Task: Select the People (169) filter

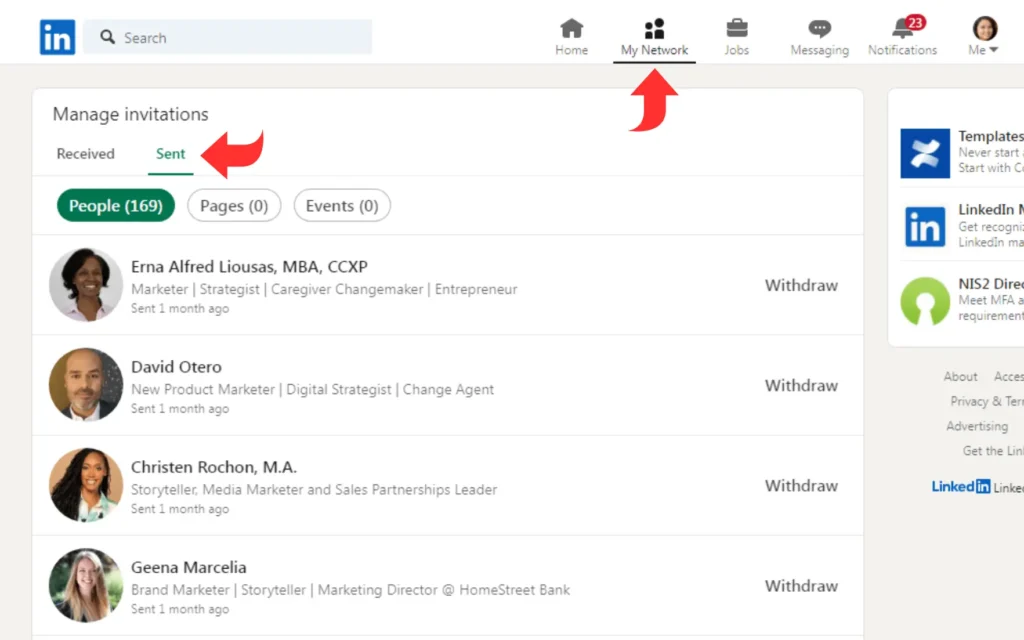Action: pos(116,206)
